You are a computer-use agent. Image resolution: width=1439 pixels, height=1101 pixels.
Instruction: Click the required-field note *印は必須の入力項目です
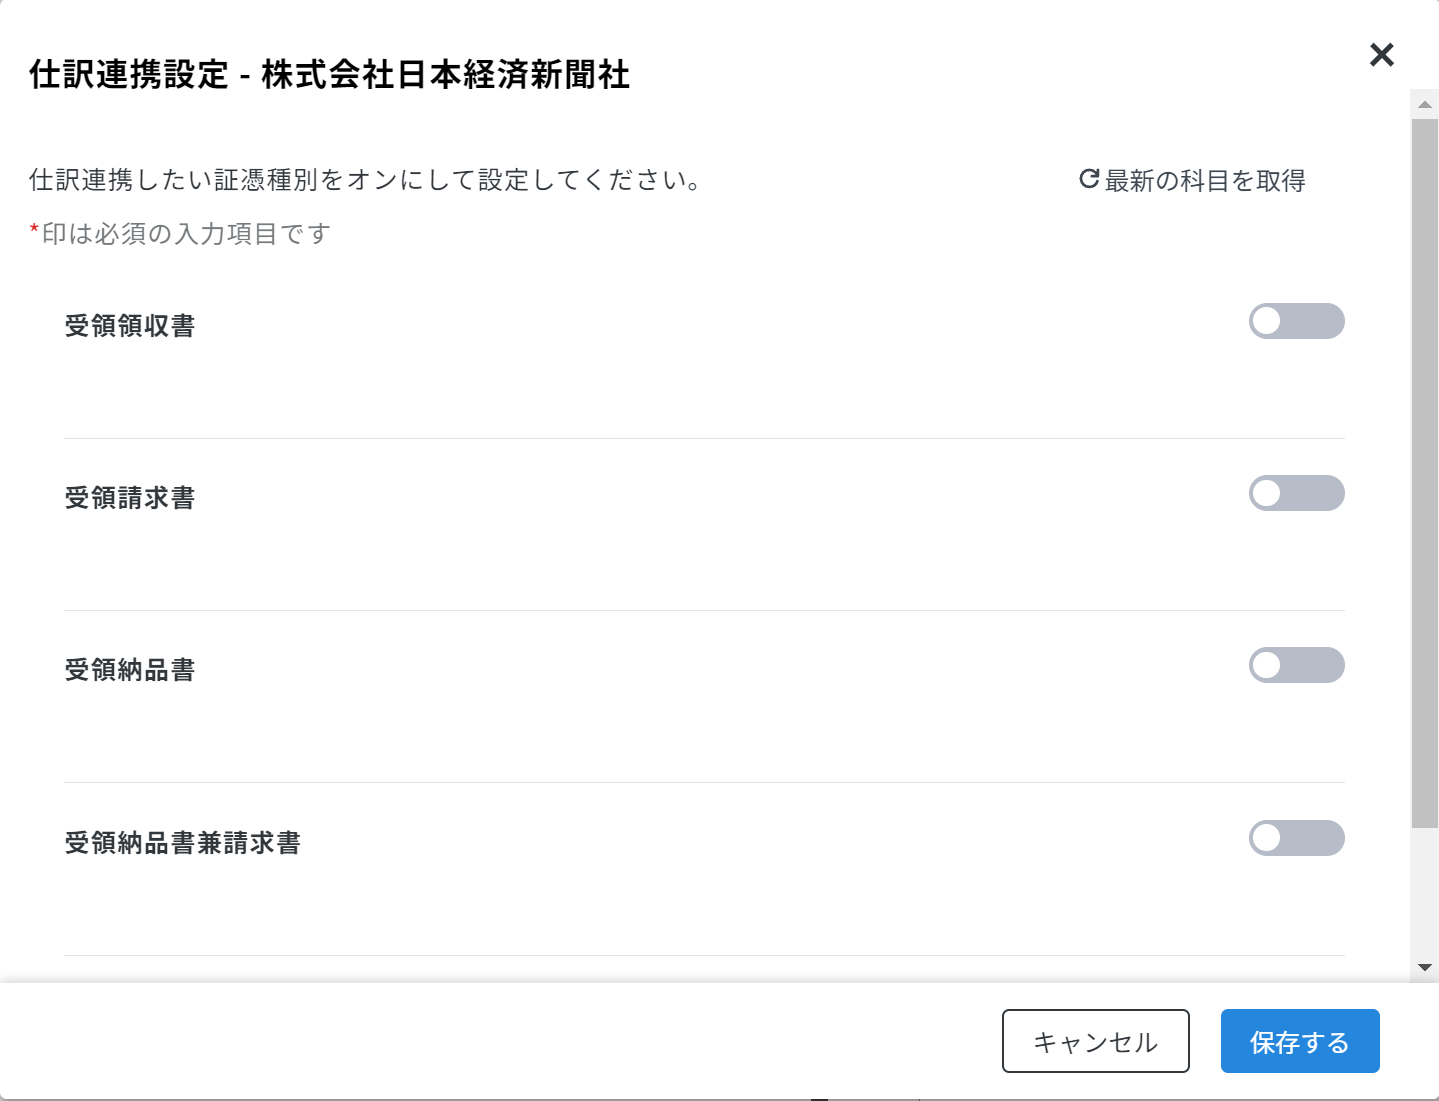point(180,234)
